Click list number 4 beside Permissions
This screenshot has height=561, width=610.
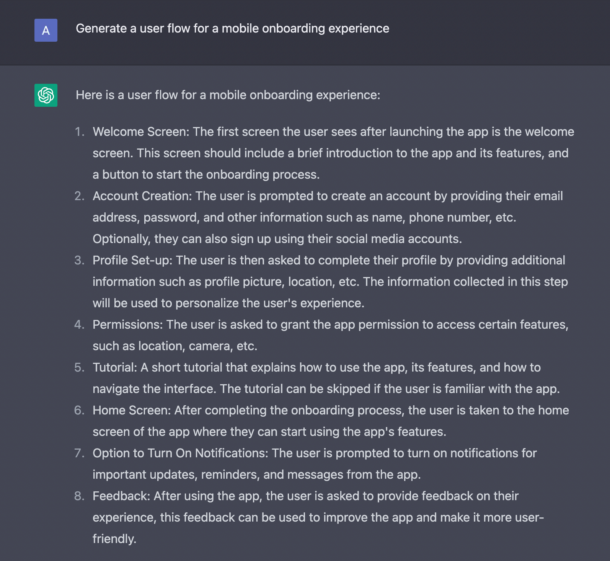pos(79,327)
